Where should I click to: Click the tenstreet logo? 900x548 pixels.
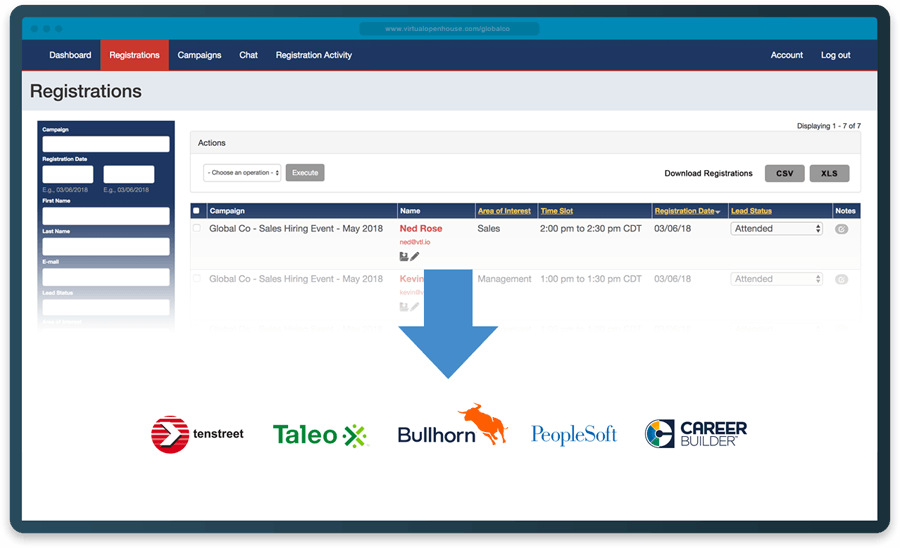click(x=197, y=434)
